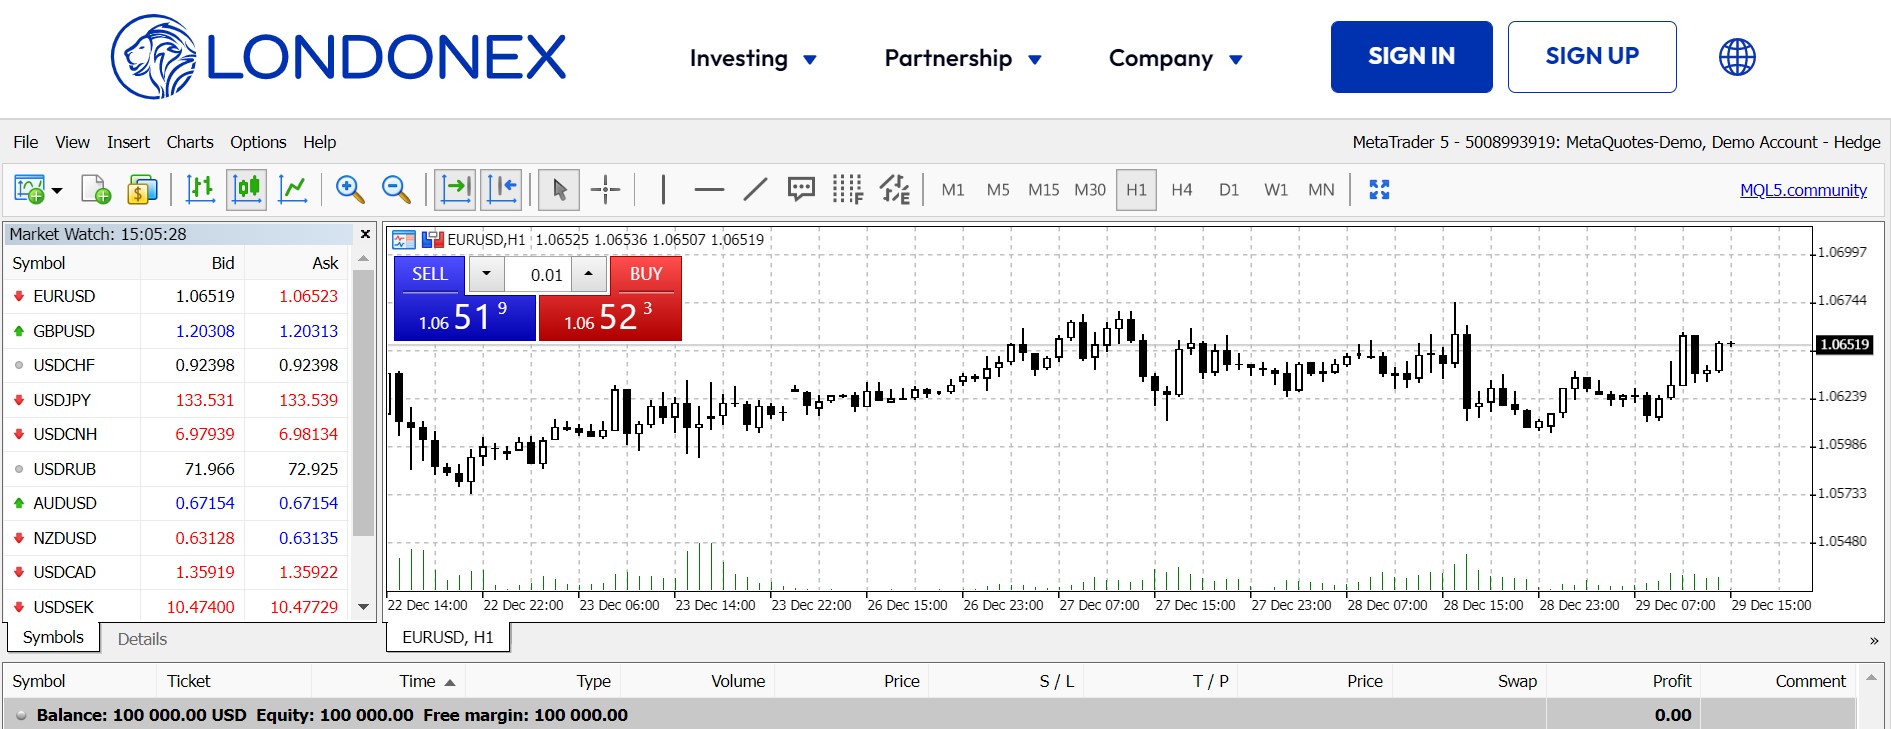The image size is (1891, 729).
Task: Set timeframe to M1
Action: pyautogui.click(x=953, y=189)
